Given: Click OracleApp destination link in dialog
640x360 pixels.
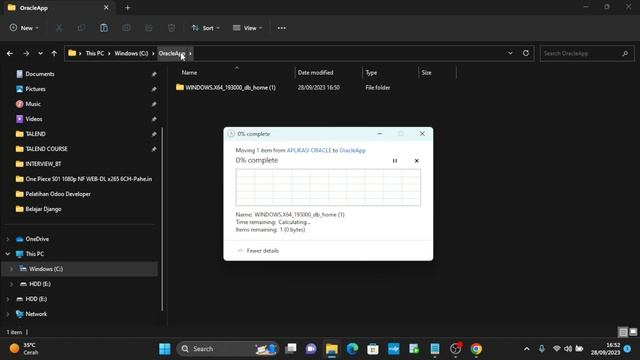Looking at the screenshot, I should pyautogui.click(x=352, y=150).
